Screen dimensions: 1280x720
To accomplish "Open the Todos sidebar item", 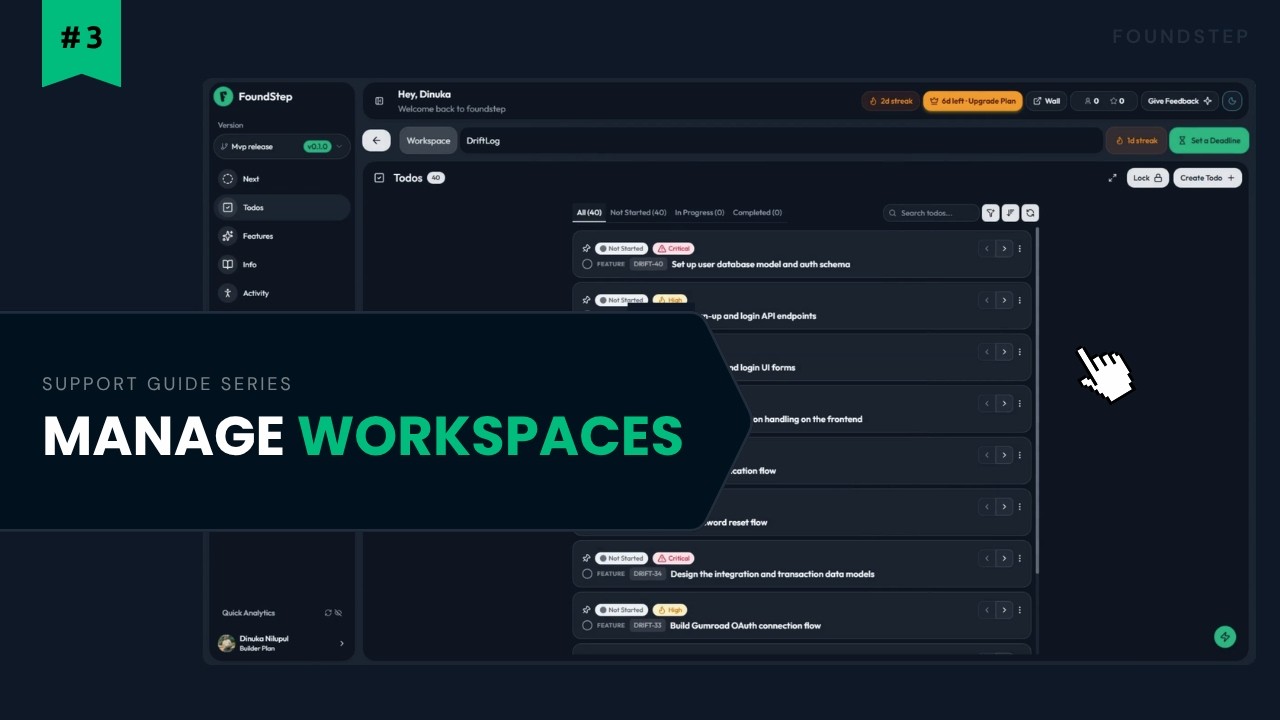I will (282, 207).
